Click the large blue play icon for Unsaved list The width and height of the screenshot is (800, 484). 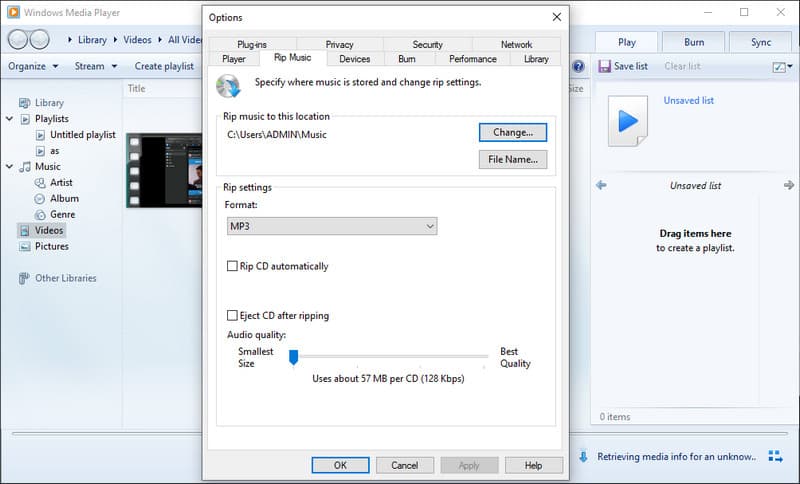pyautogui.click(x=628, y=121)
